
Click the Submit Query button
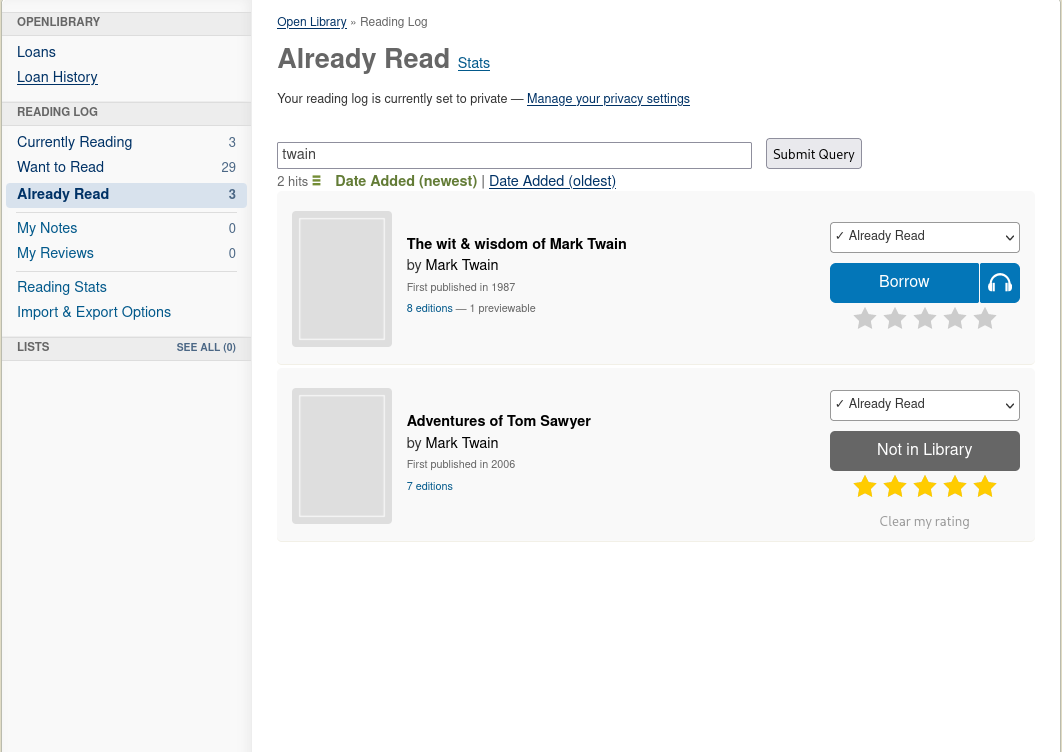click(813, 154)
